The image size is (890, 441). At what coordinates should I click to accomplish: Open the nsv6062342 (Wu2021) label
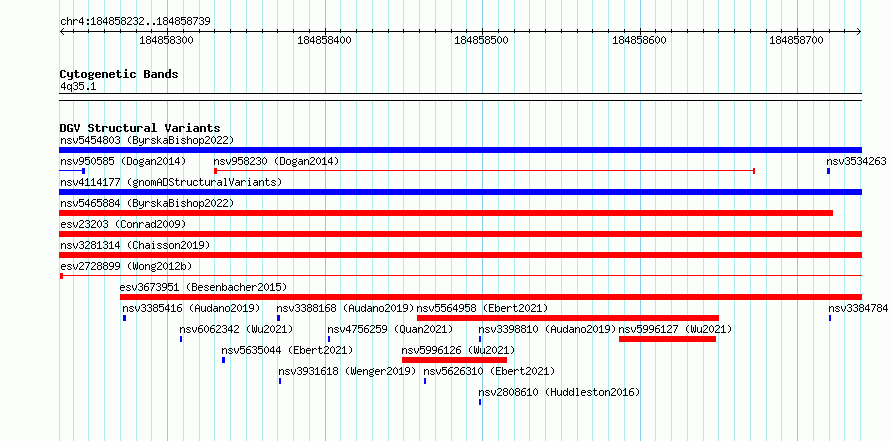(x=236, y=329)
